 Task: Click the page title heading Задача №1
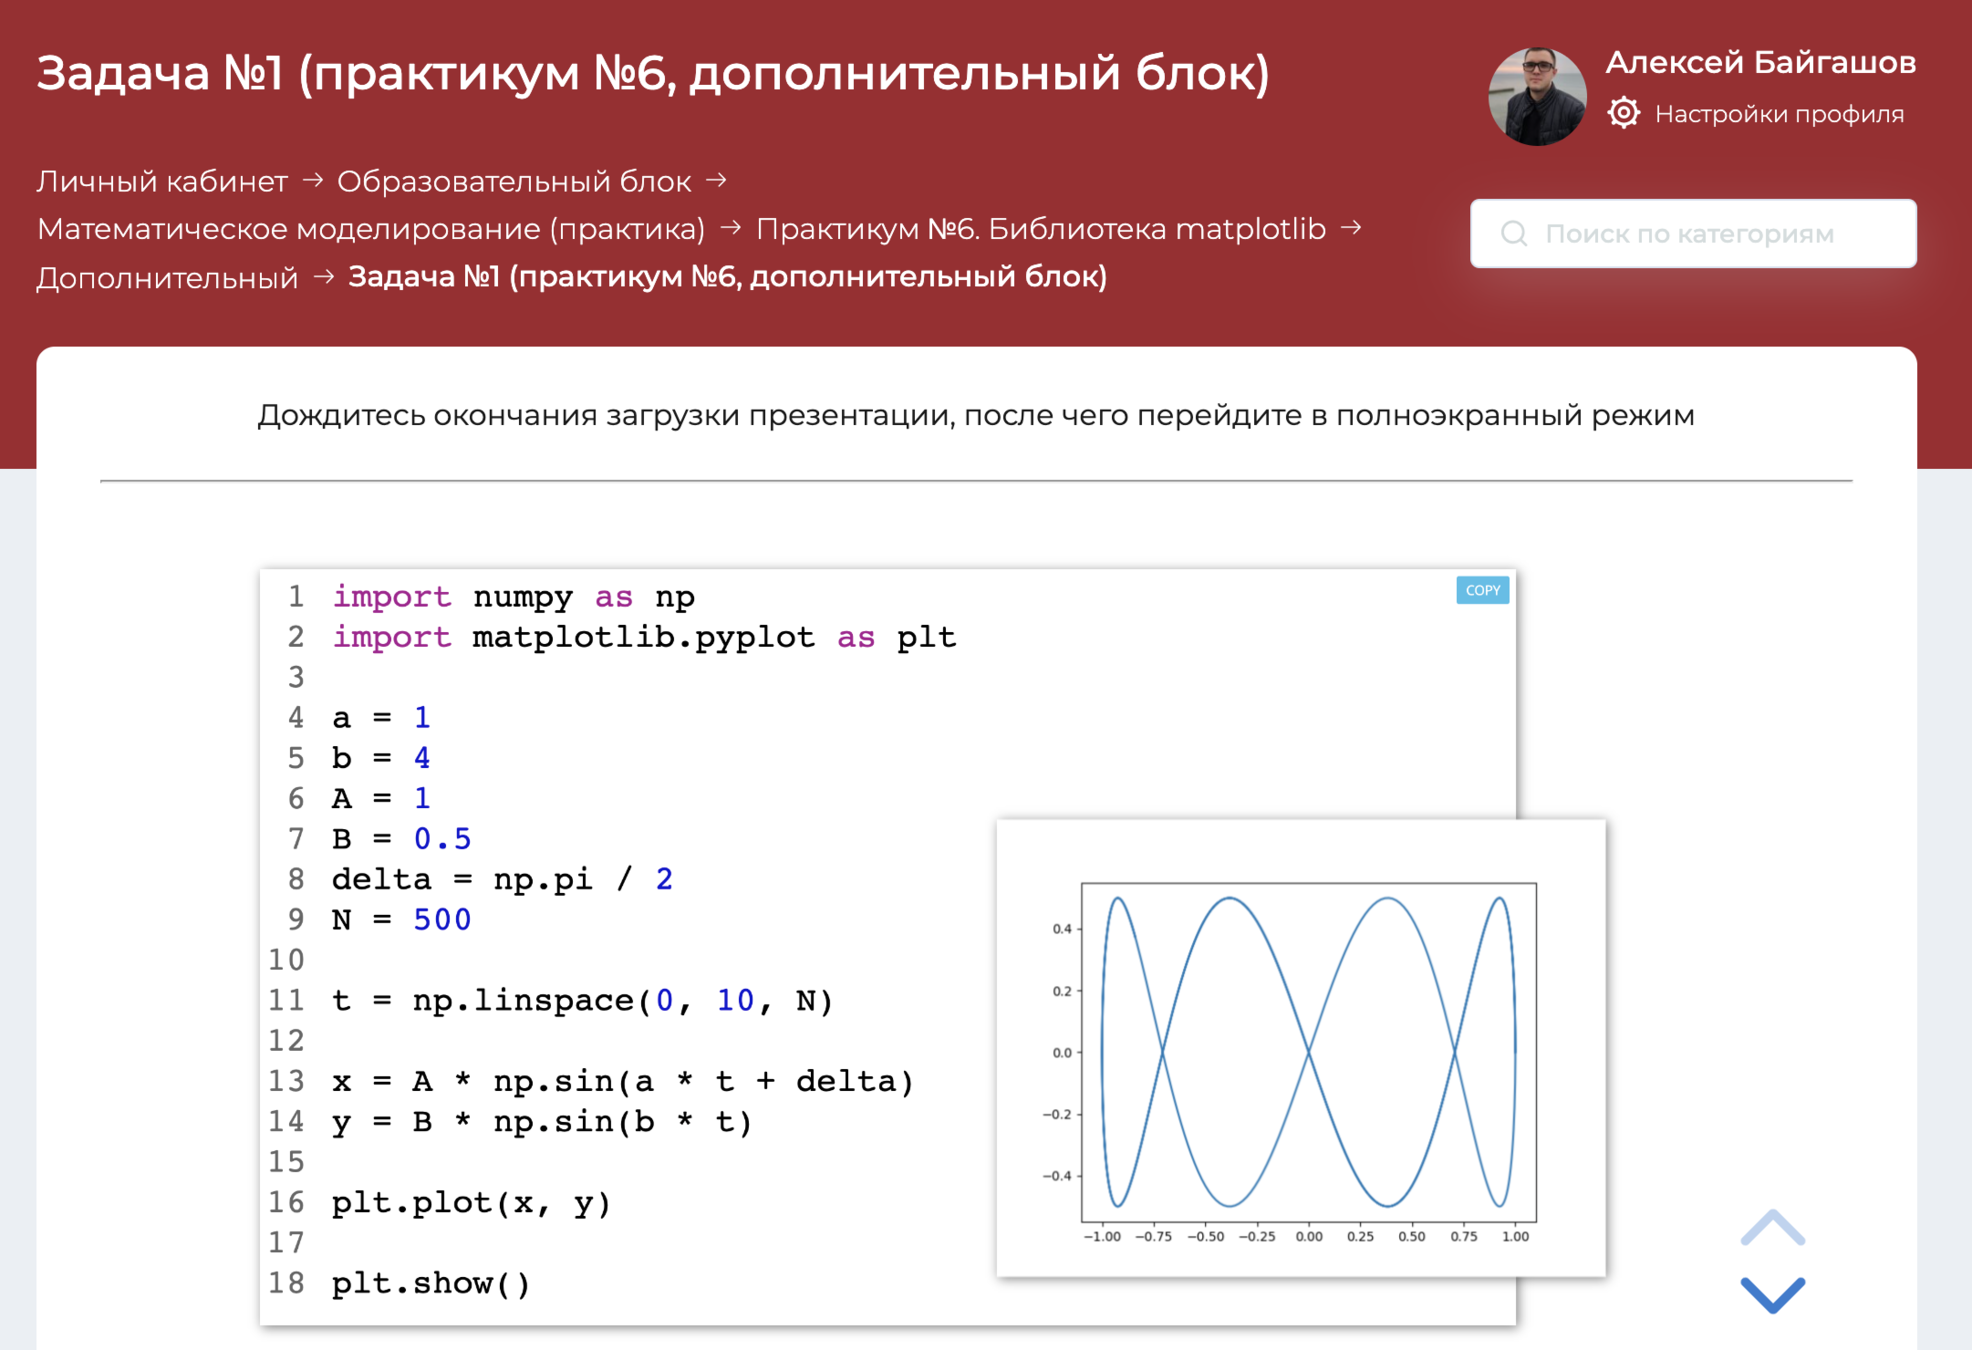coord(653,73)
